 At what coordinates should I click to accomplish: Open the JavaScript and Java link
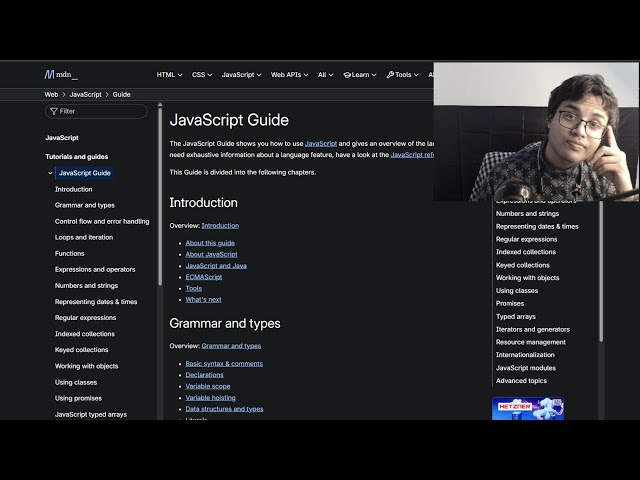click(216, 266)
